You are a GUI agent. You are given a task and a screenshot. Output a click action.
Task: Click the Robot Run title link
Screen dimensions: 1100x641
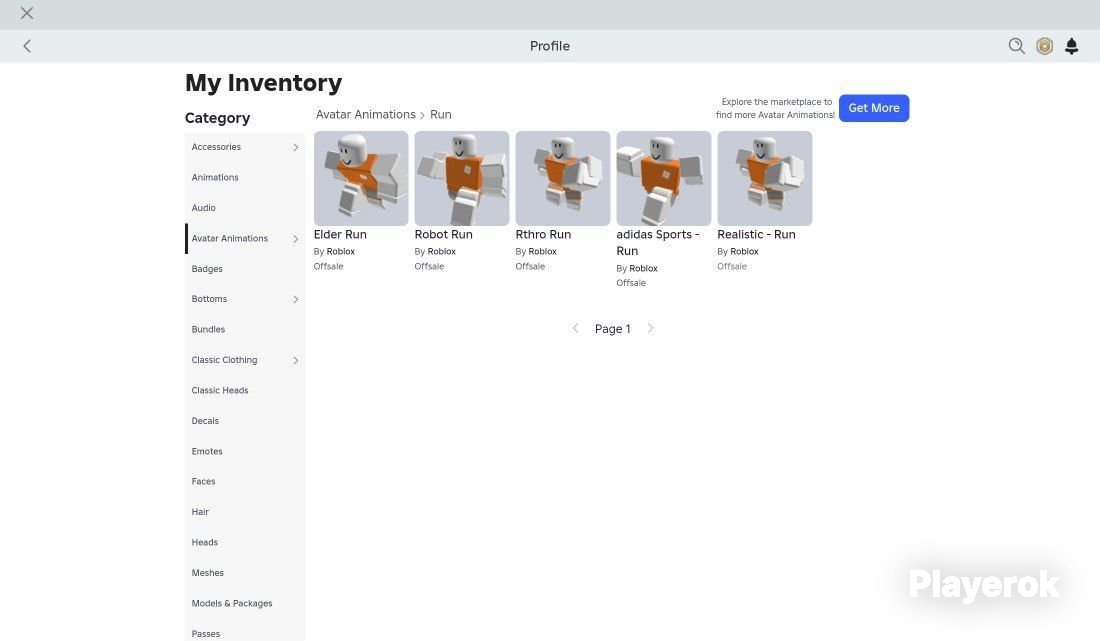[x=443, y=234]
